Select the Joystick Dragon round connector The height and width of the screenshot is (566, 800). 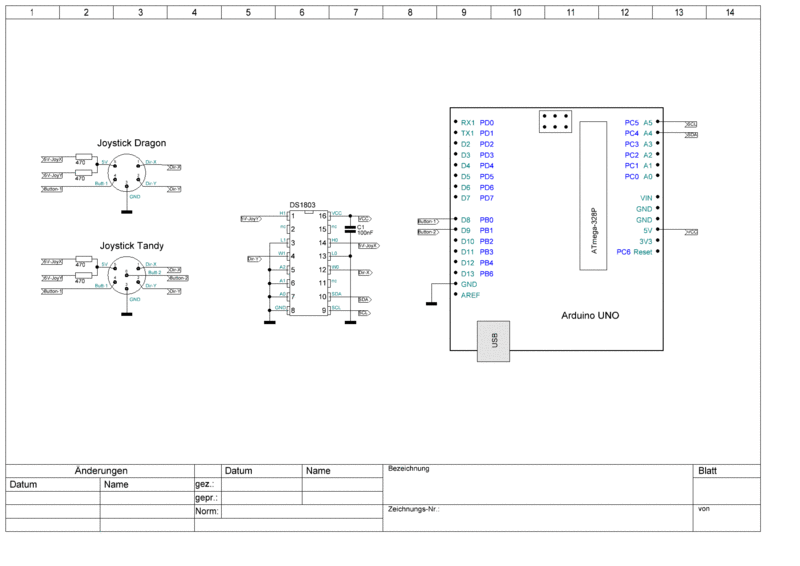point(127,173)
